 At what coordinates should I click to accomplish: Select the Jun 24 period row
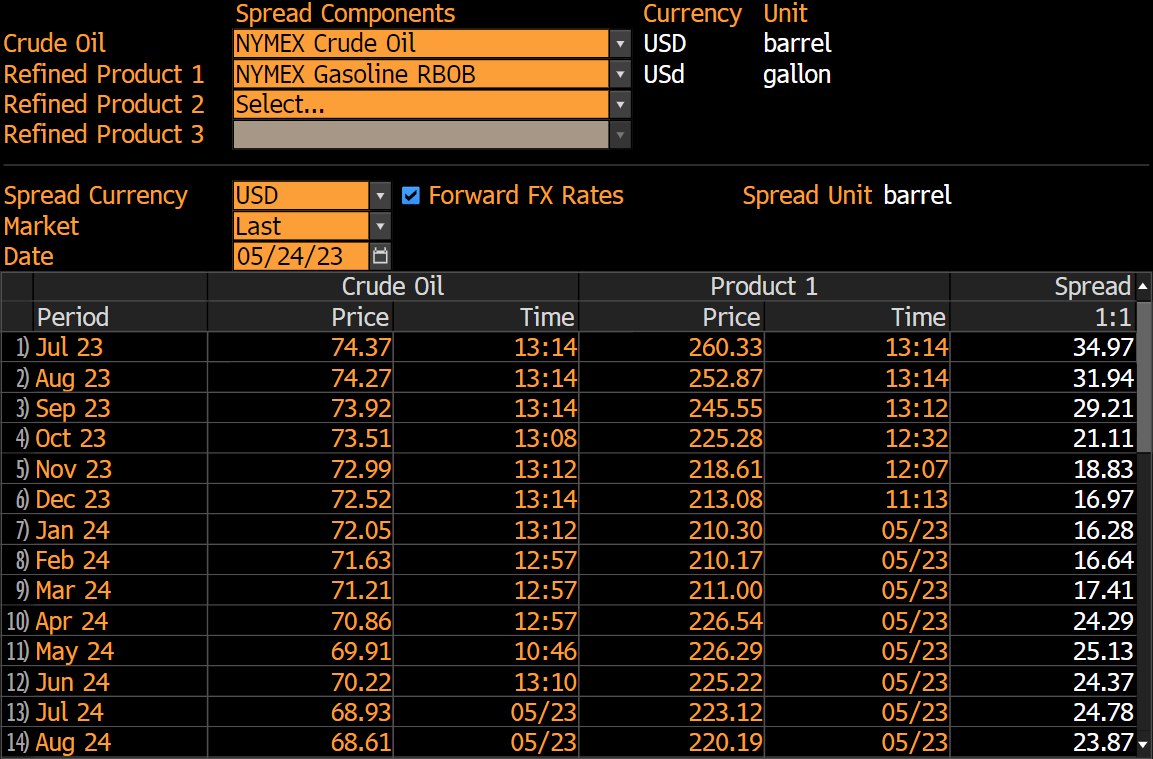click(568, 683)
